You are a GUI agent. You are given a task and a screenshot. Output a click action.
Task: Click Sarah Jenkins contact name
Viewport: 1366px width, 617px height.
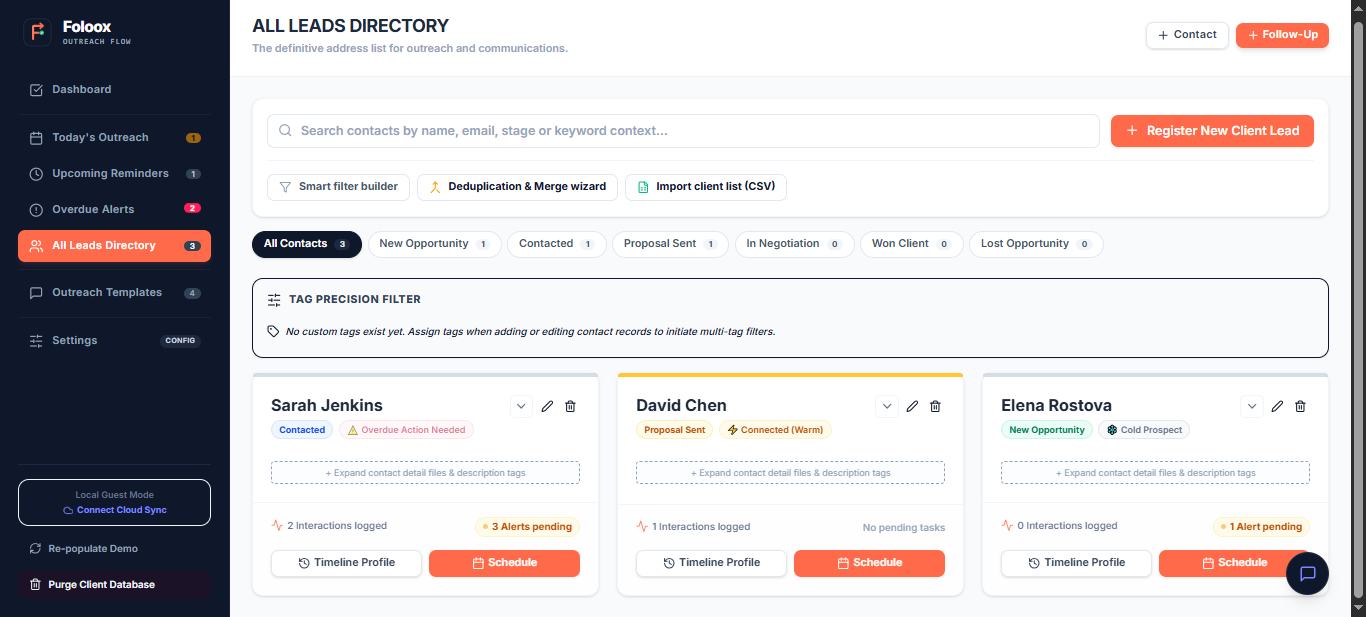327,406
